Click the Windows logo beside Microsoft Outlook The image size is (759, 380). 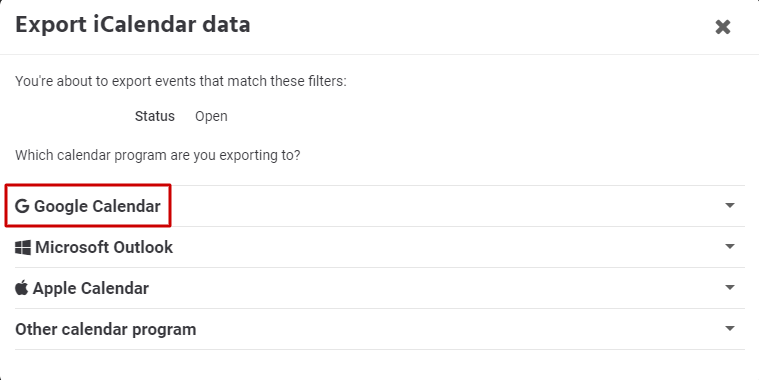[x=23, y=247]
